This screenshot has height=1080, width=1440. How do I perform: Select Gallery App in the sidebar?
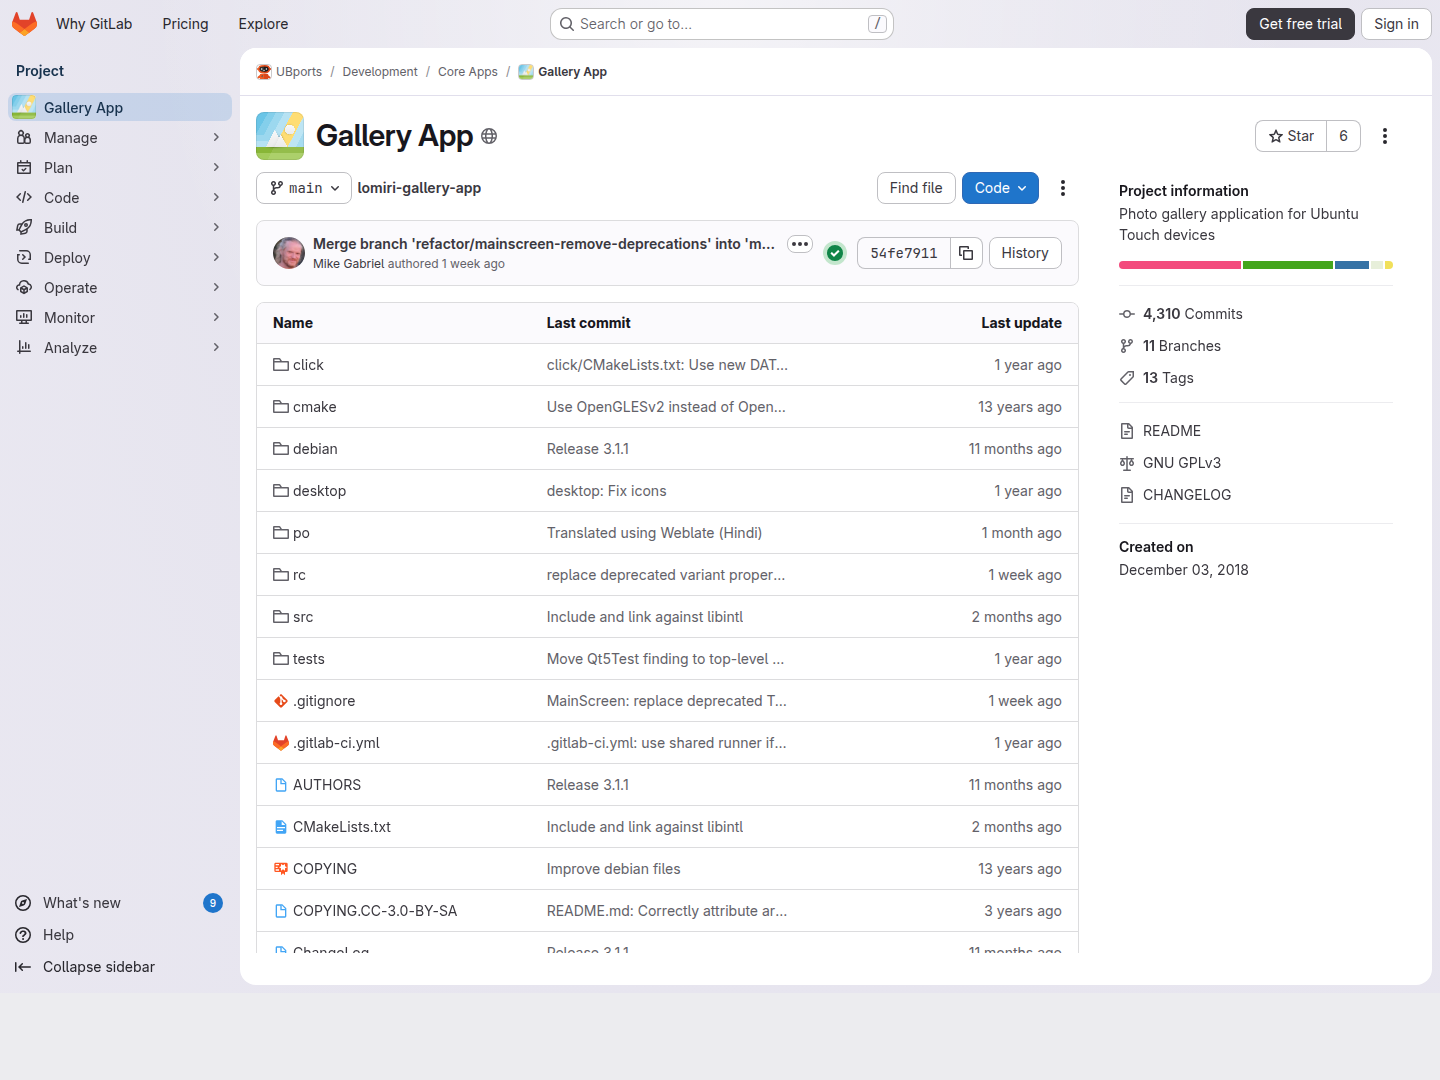tap(120, 108)
